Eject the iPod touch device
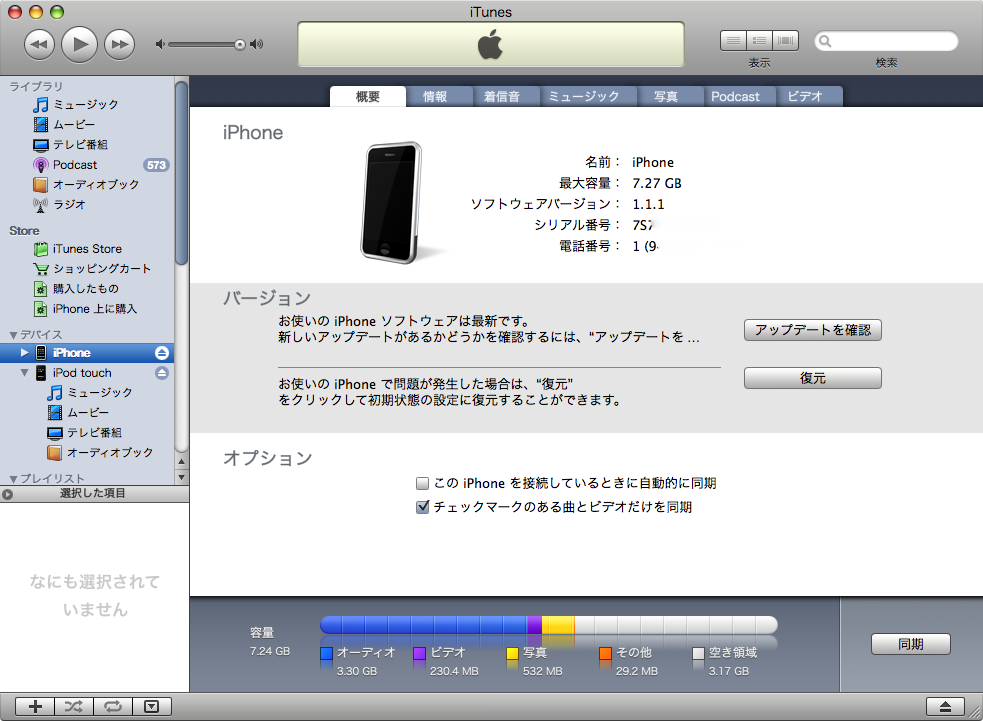 click(162, 373)
